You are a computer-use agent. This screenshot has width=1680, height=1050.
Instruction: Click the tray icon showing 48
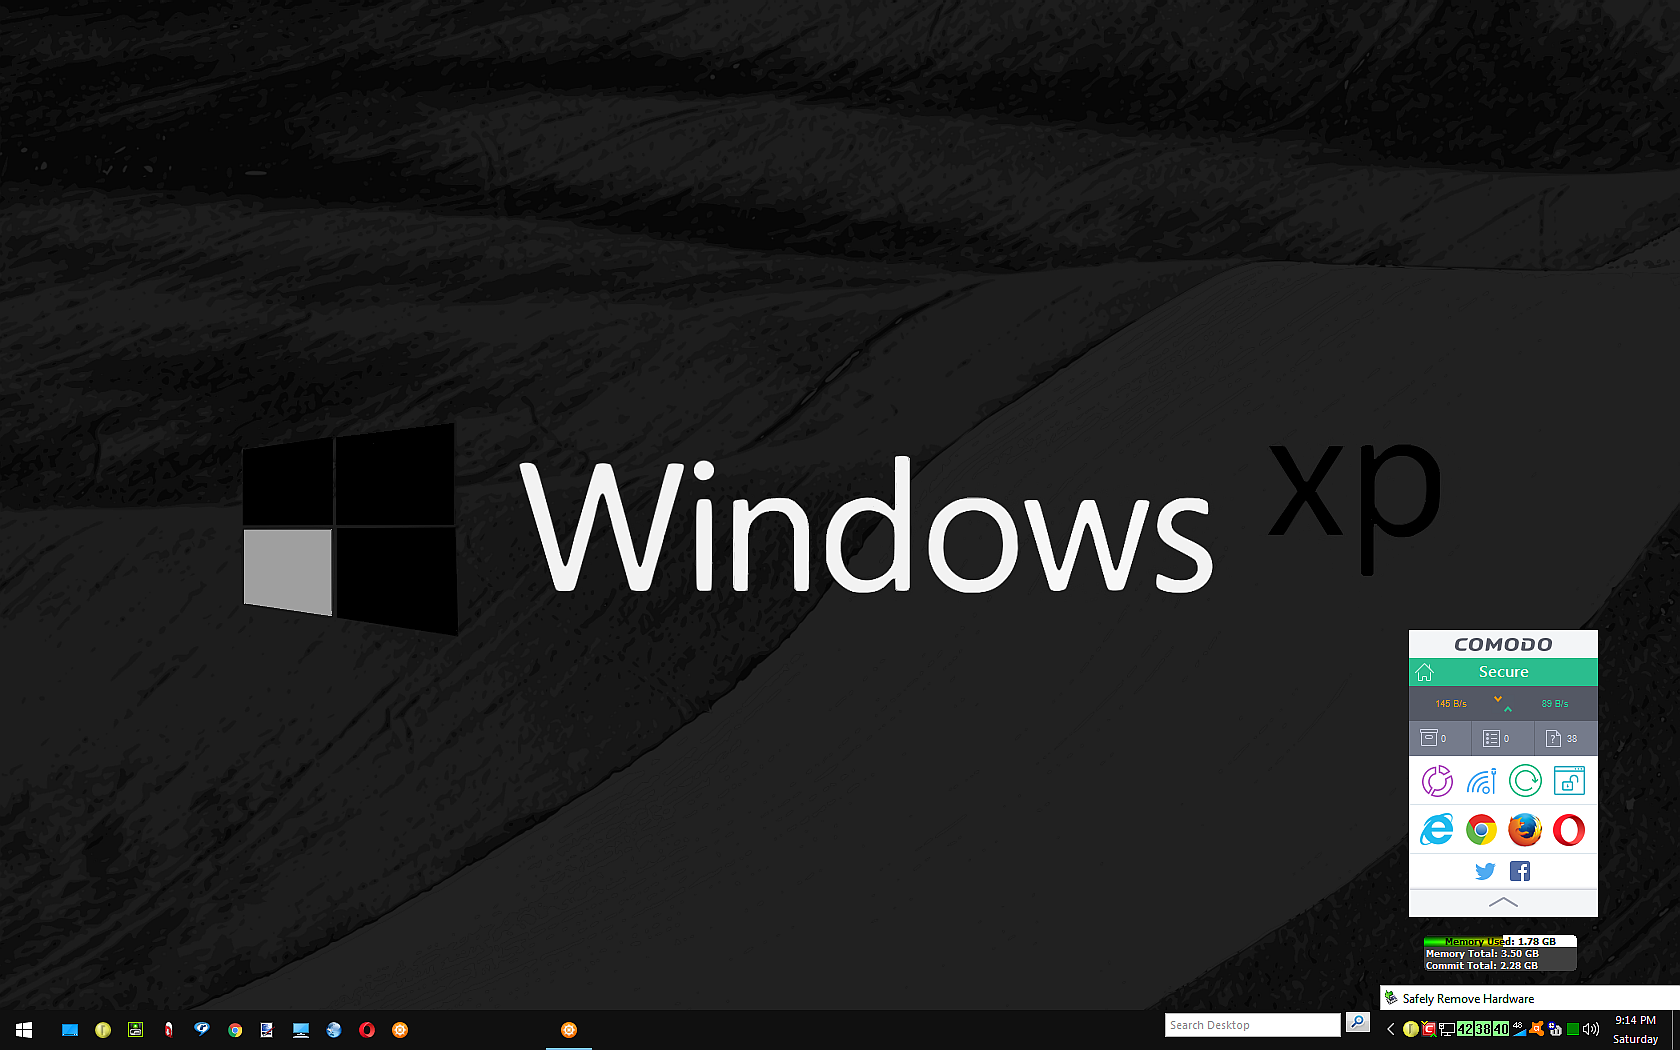[1519, 1027]
